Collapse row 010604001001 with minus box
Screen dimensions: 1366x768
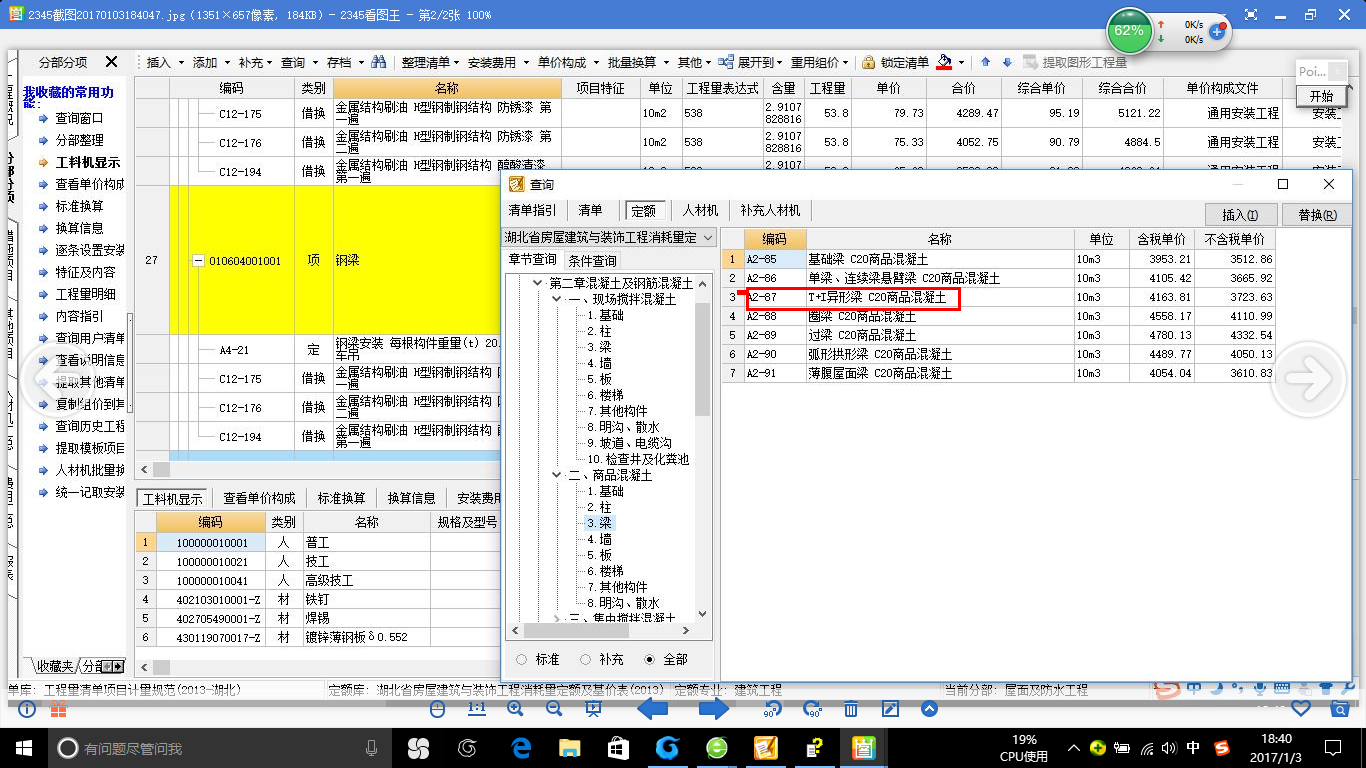coord(198,261)
